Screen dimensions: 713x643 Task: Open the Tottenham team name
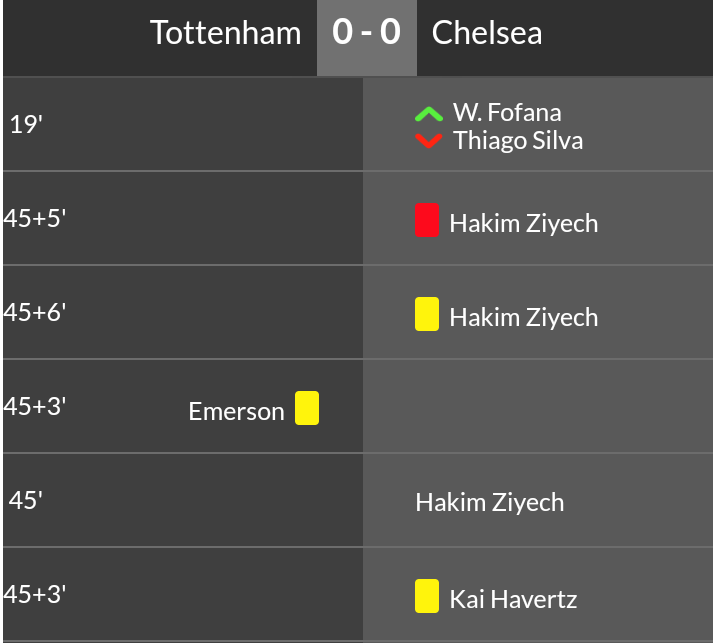pos(225,33)
